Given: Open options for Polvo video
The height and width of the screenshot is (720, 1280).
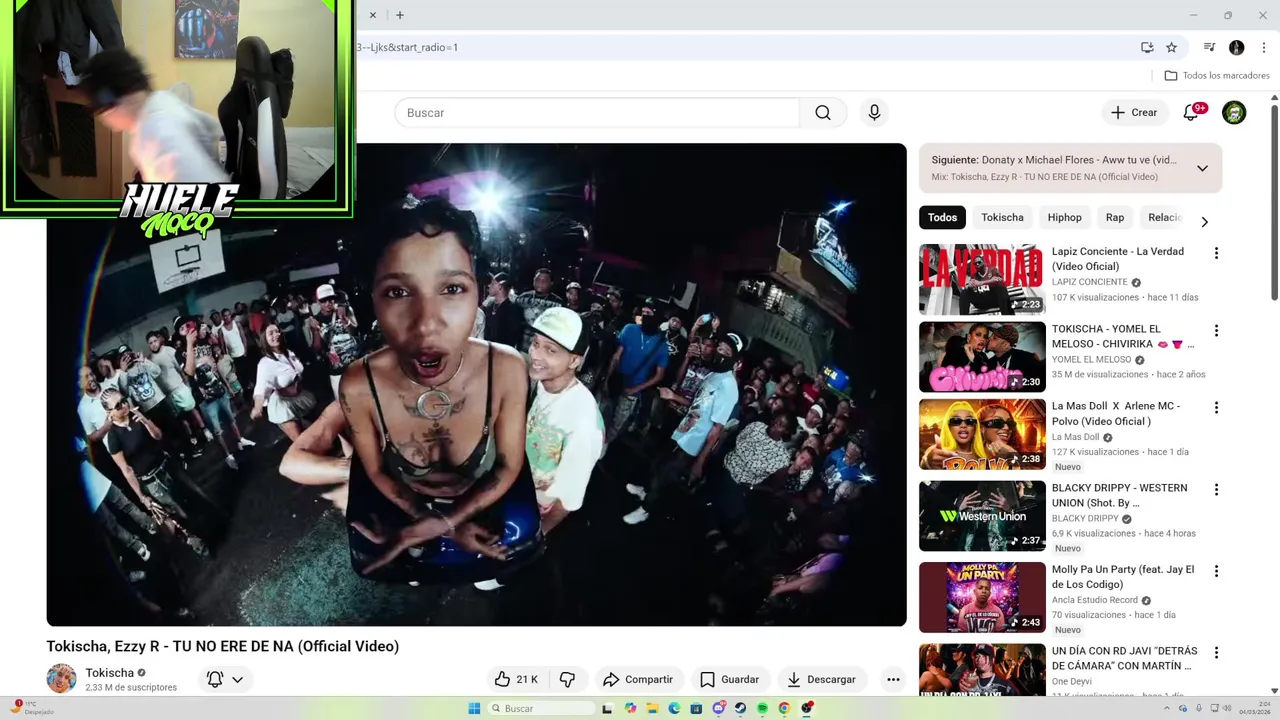Looking at the screenshot, I should tap(1216, 408).
